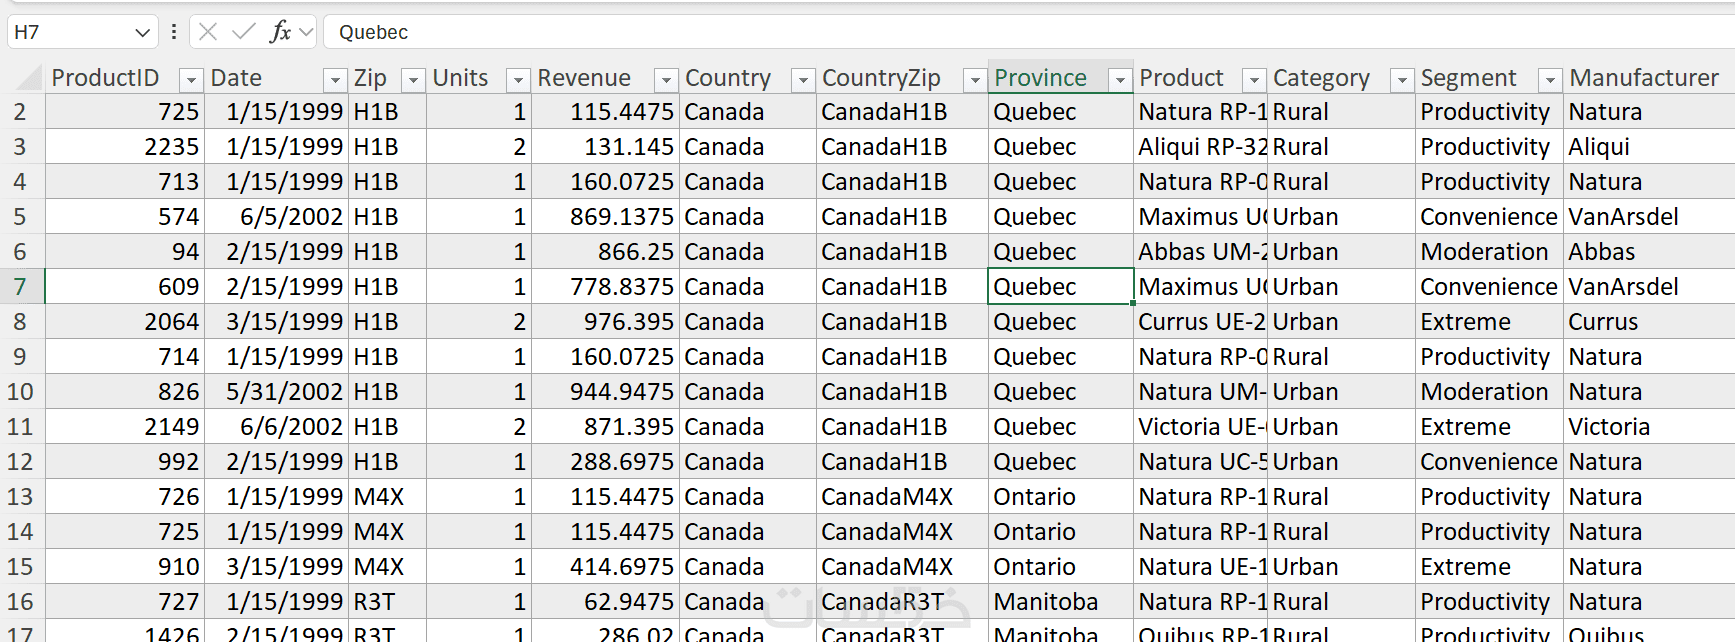
Task: Click the Name Box showing H7
Action: click(70, 32)
